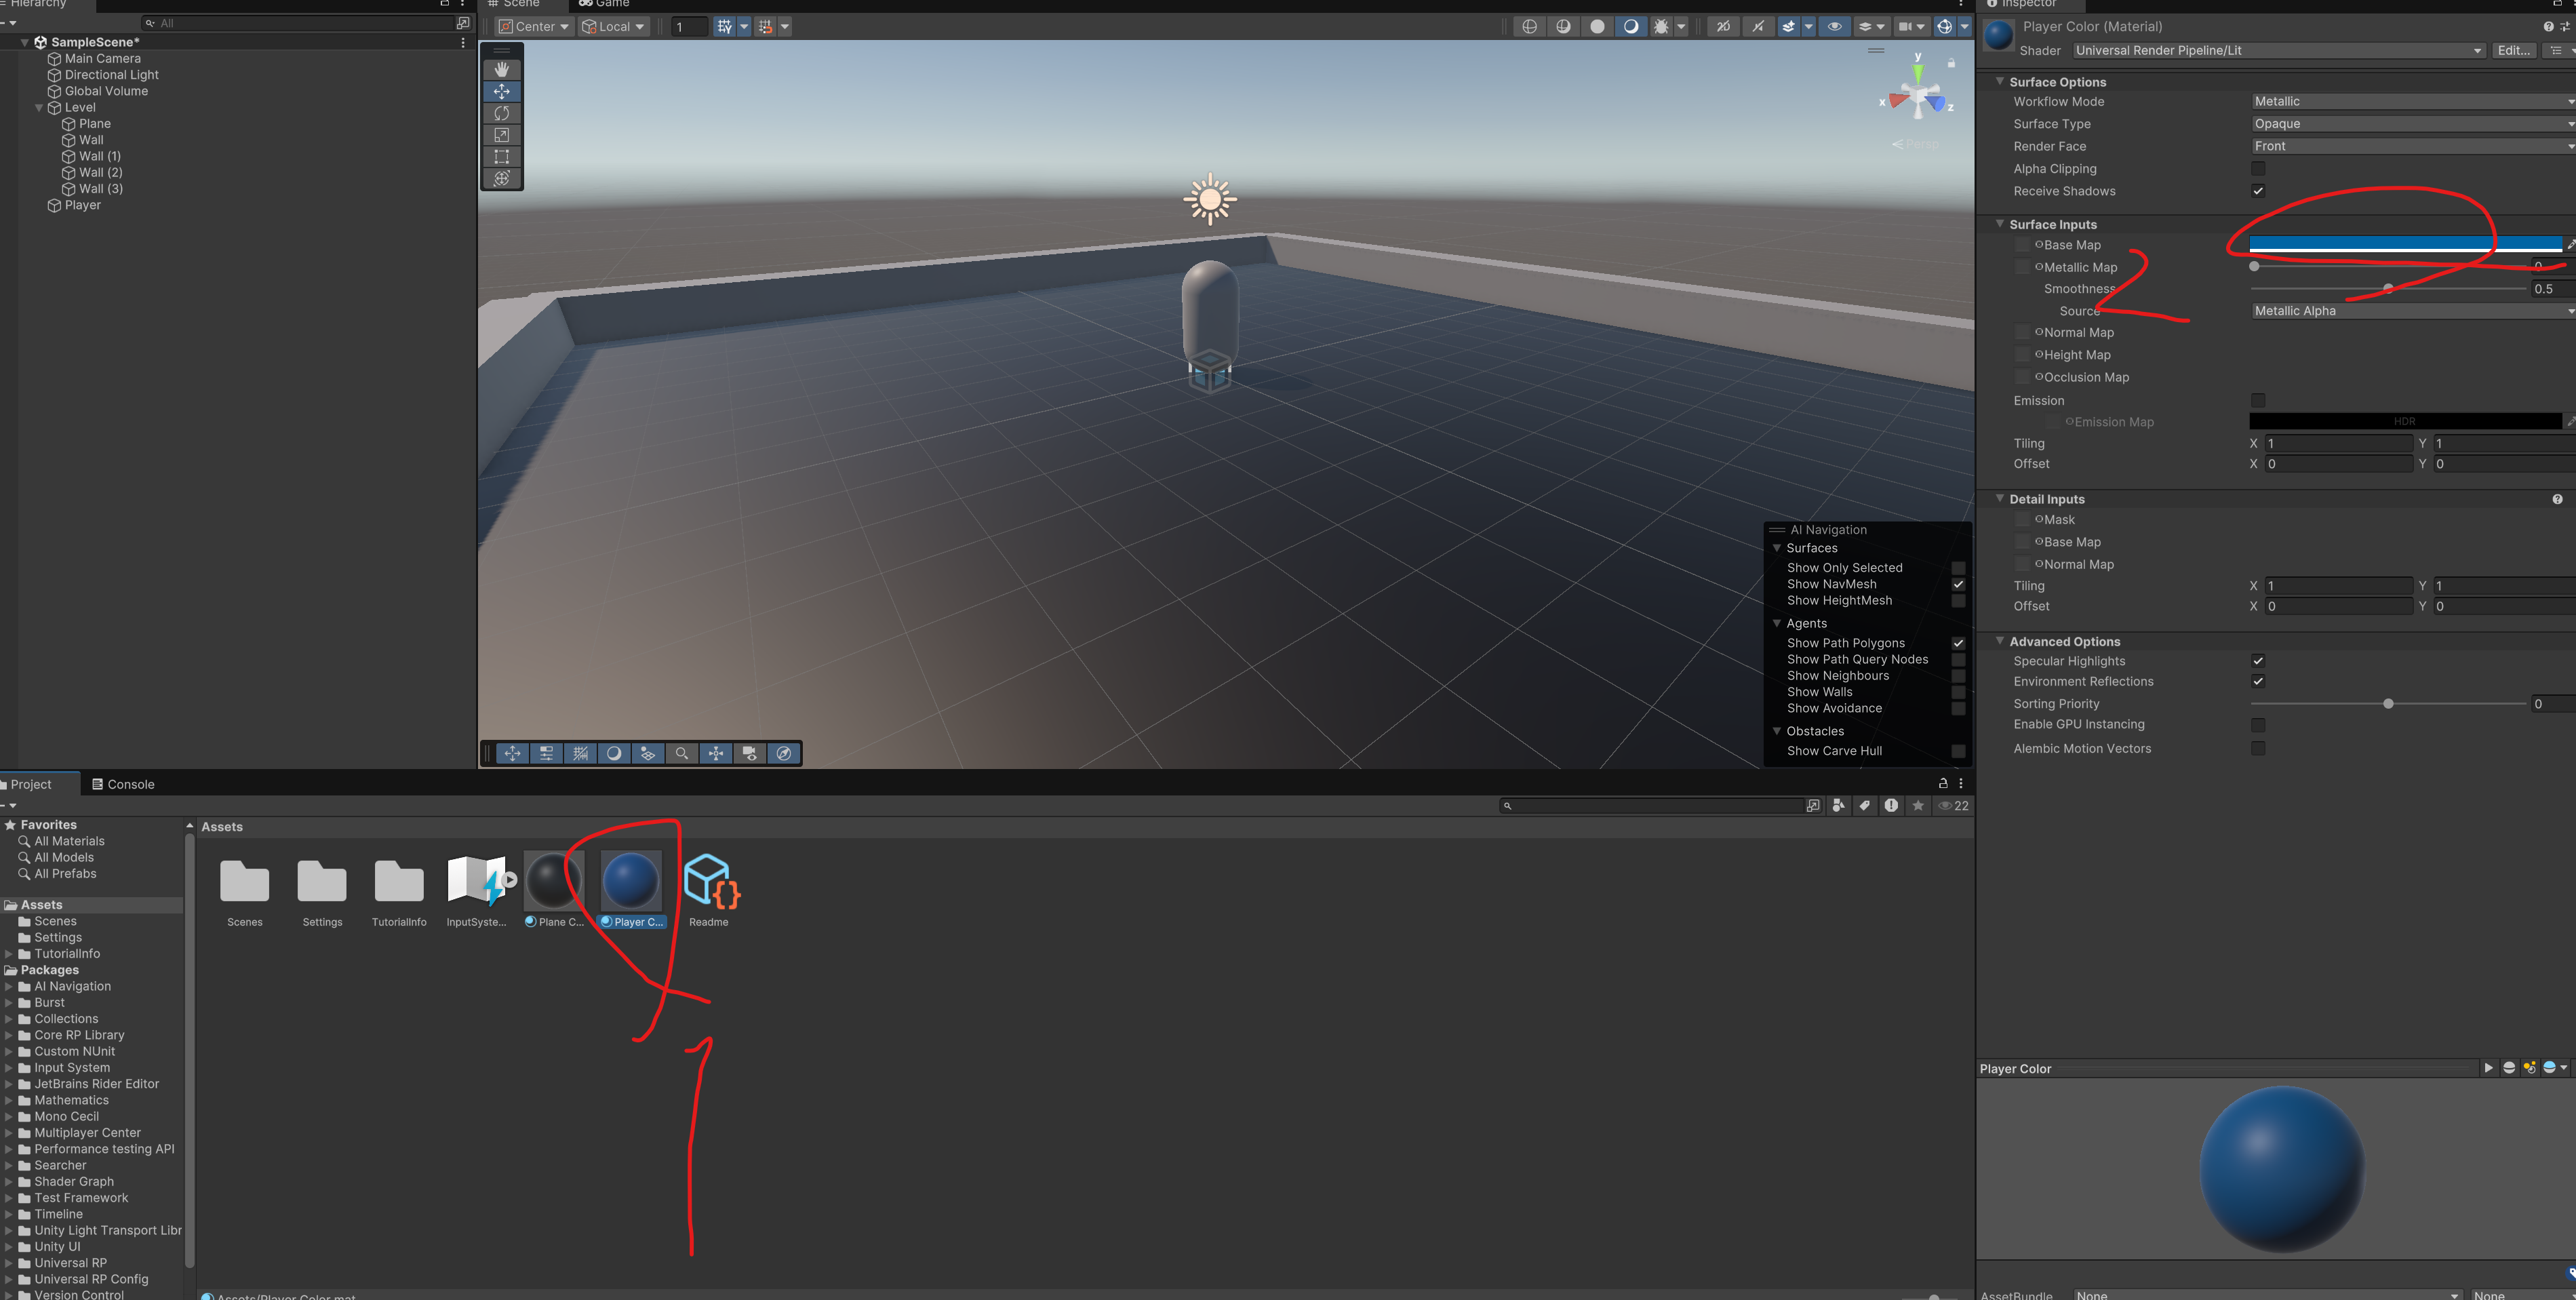Disable Show NavMesh checkbox

tap(1958, 584)
